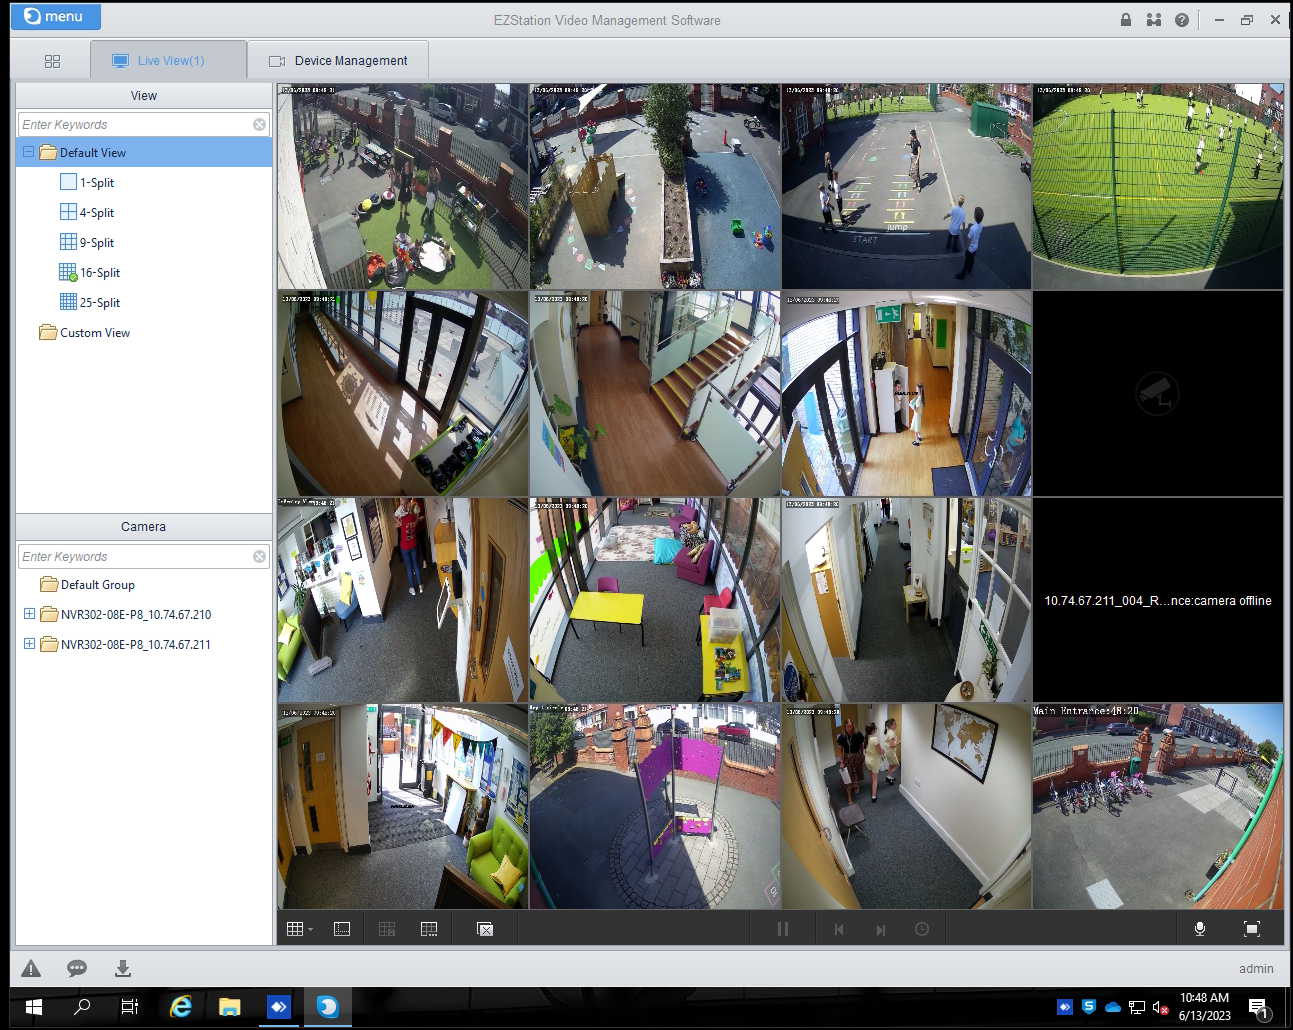Viewport: 1293px width, 1030px height.
Task: Click the admin user label
Action: coord(1256,968)
